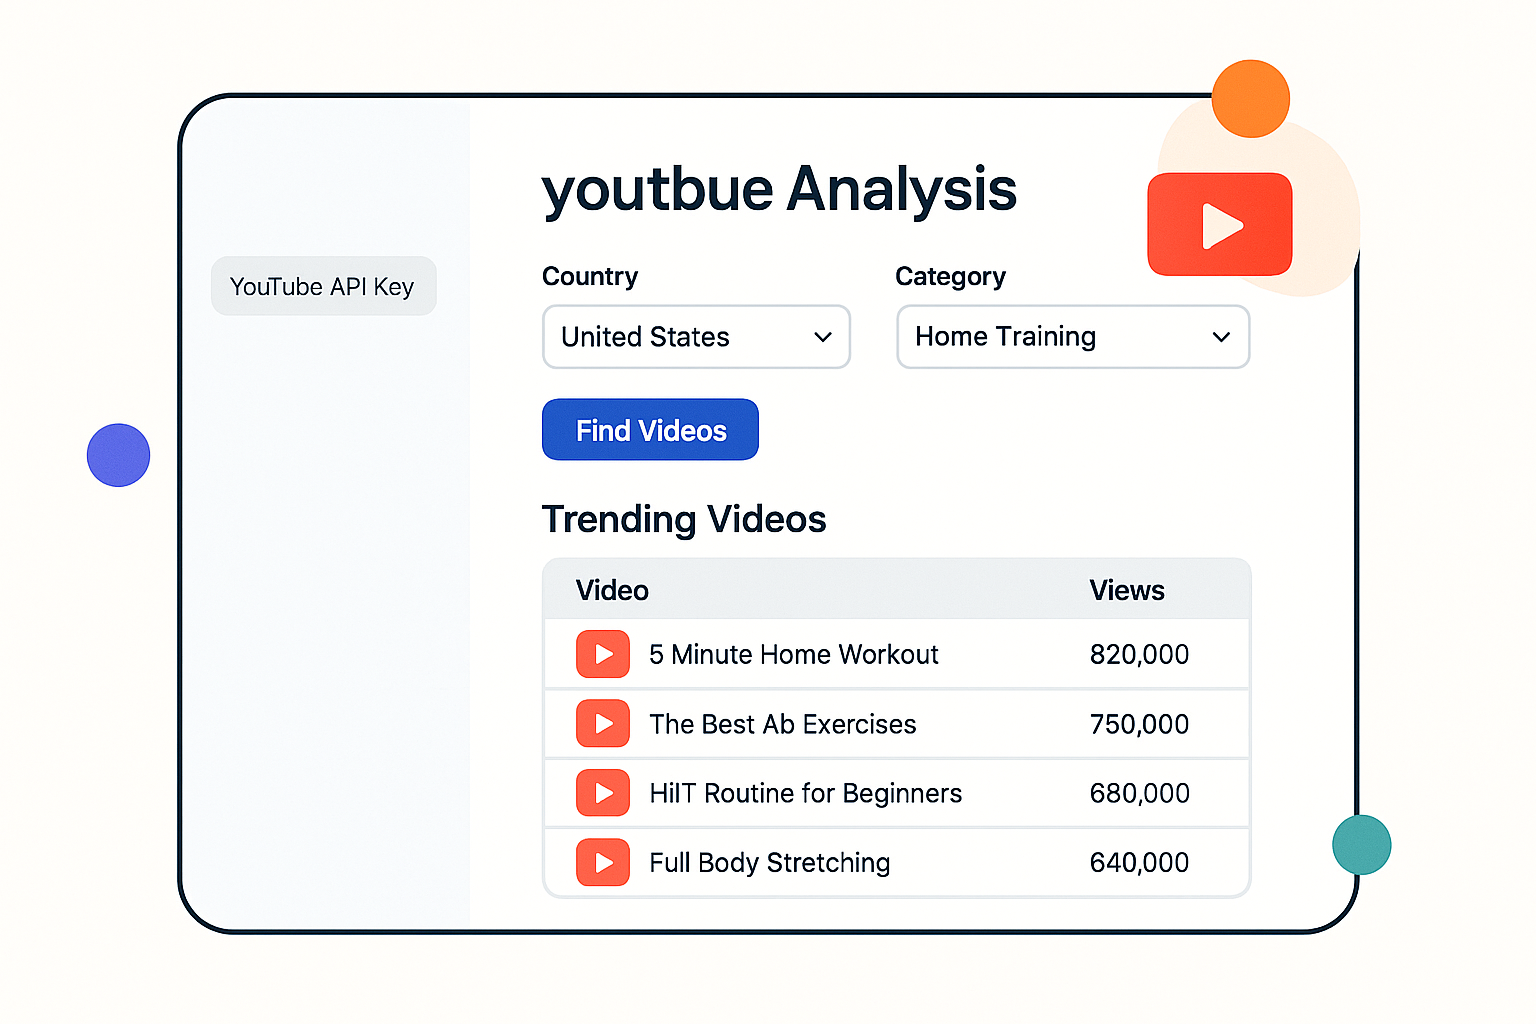Click the Find Videos button
The width and height of the screenshot is (1536, 1024).
649,429
